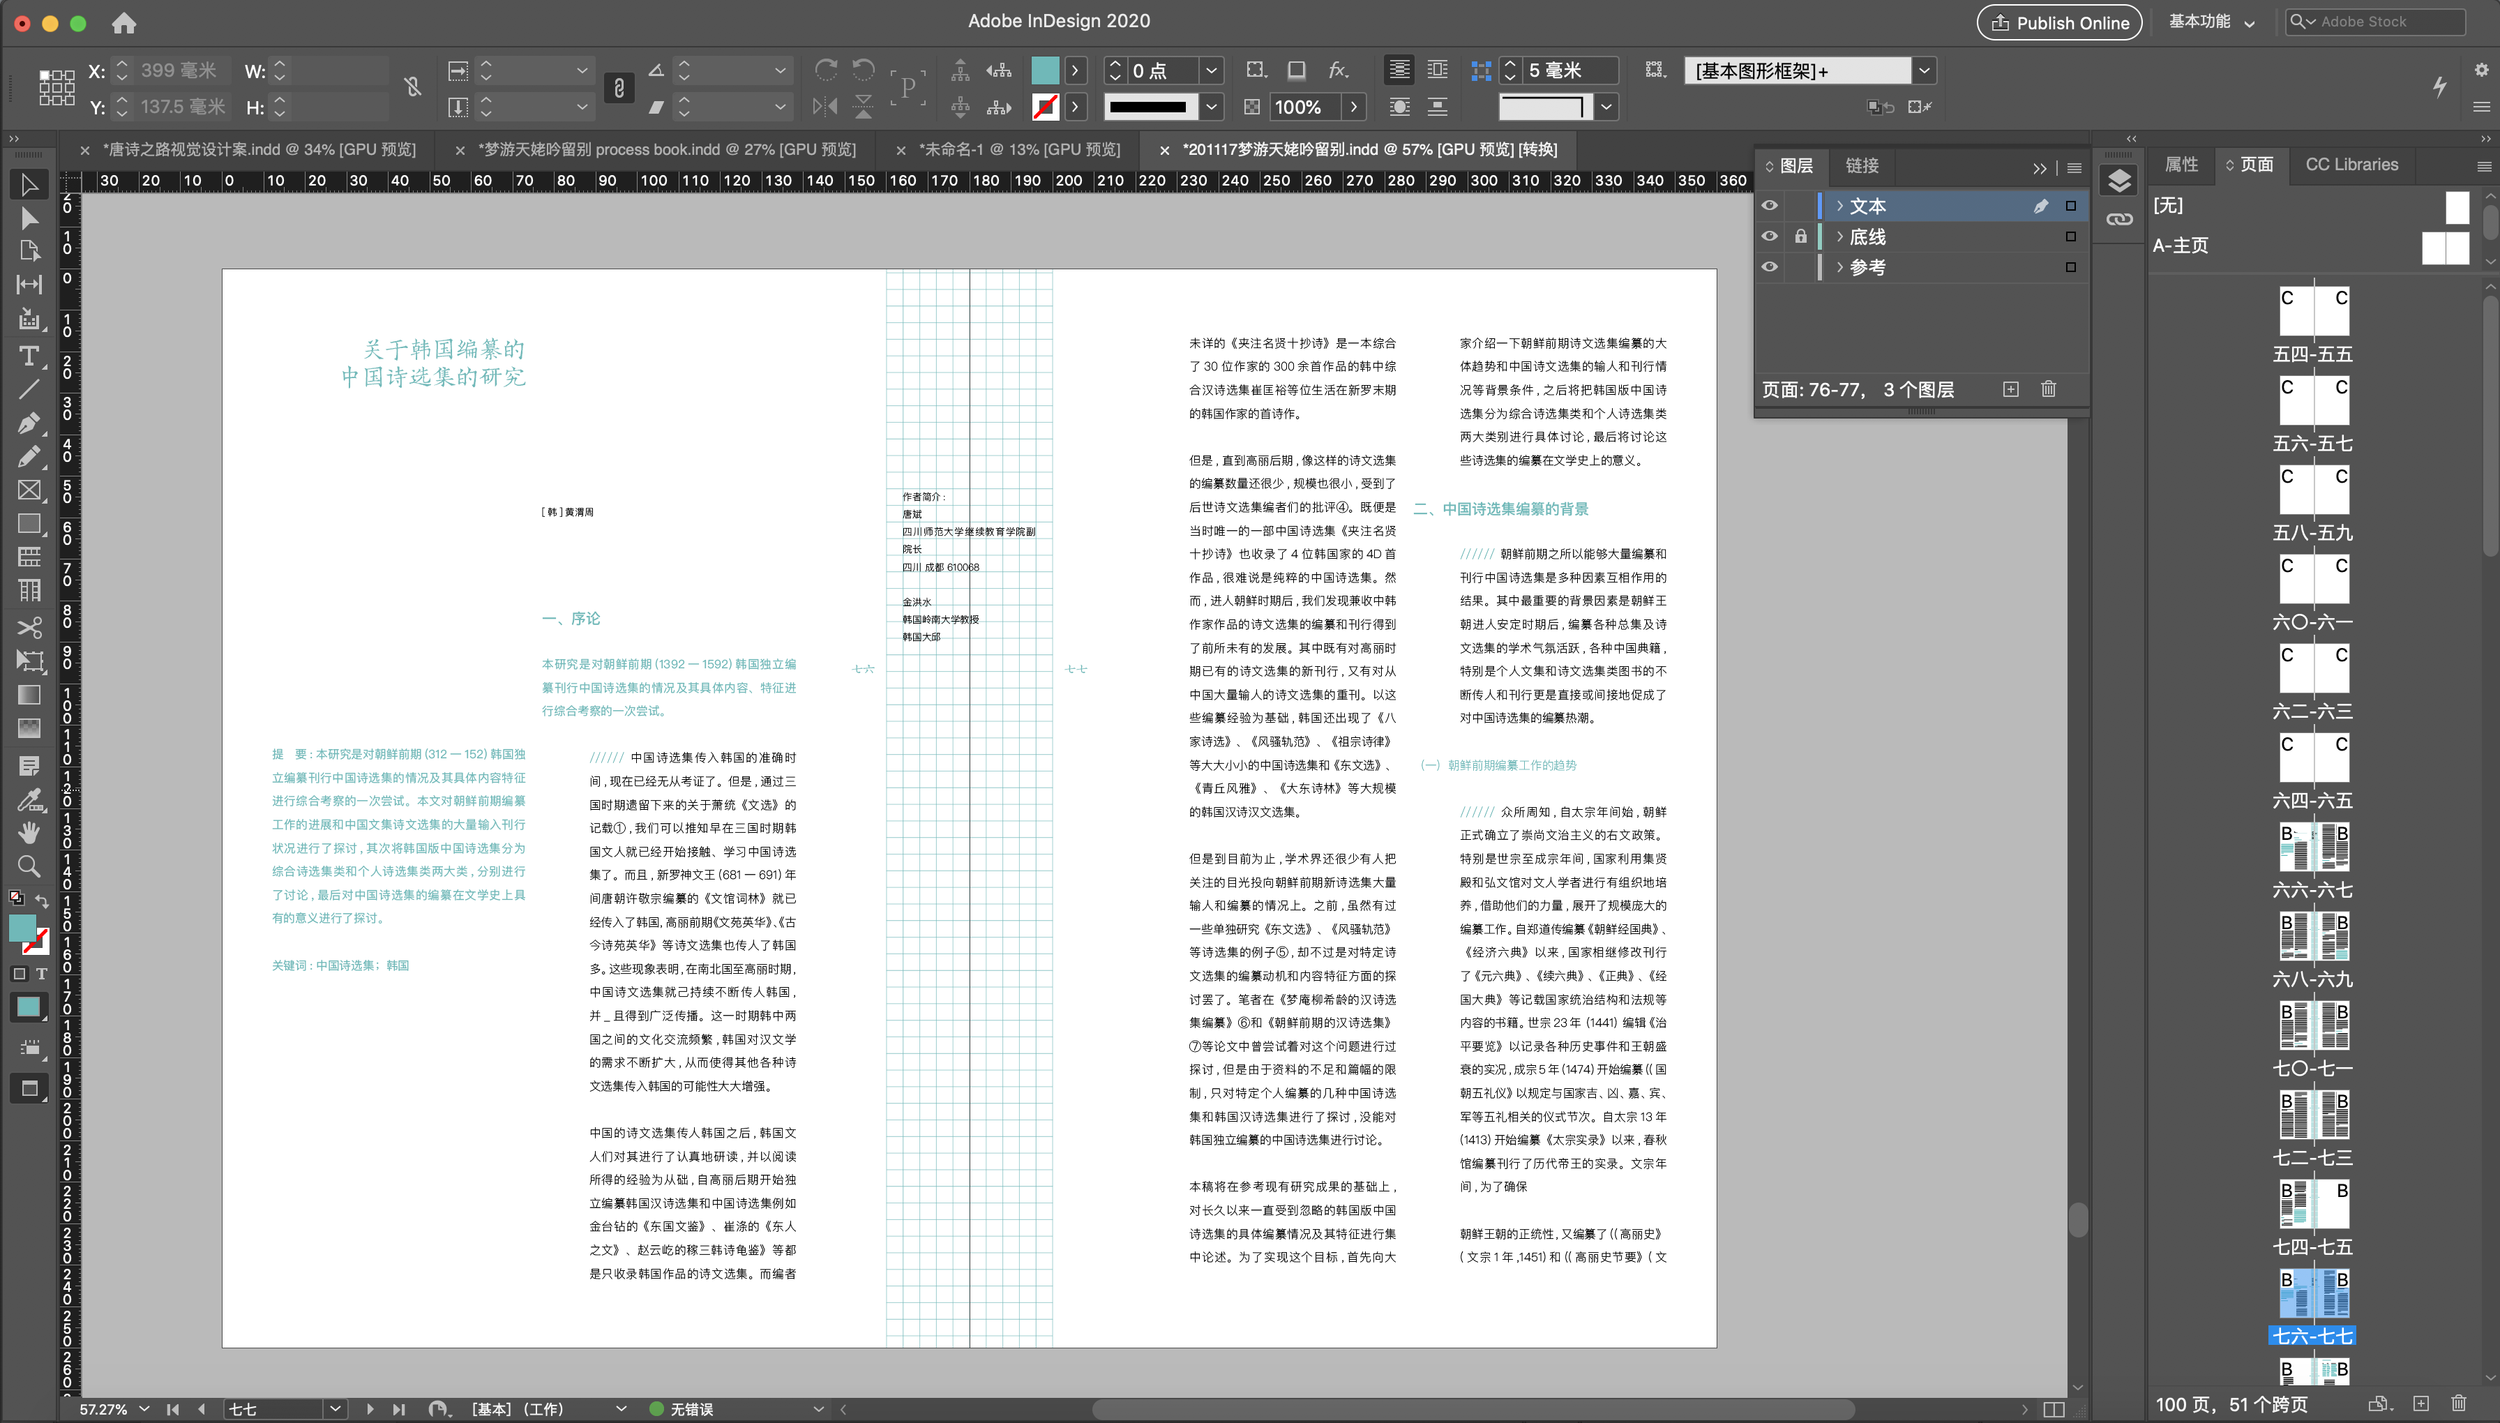
Task: Open the stroke weight dropdown
Action: [x=1211, y=70]
